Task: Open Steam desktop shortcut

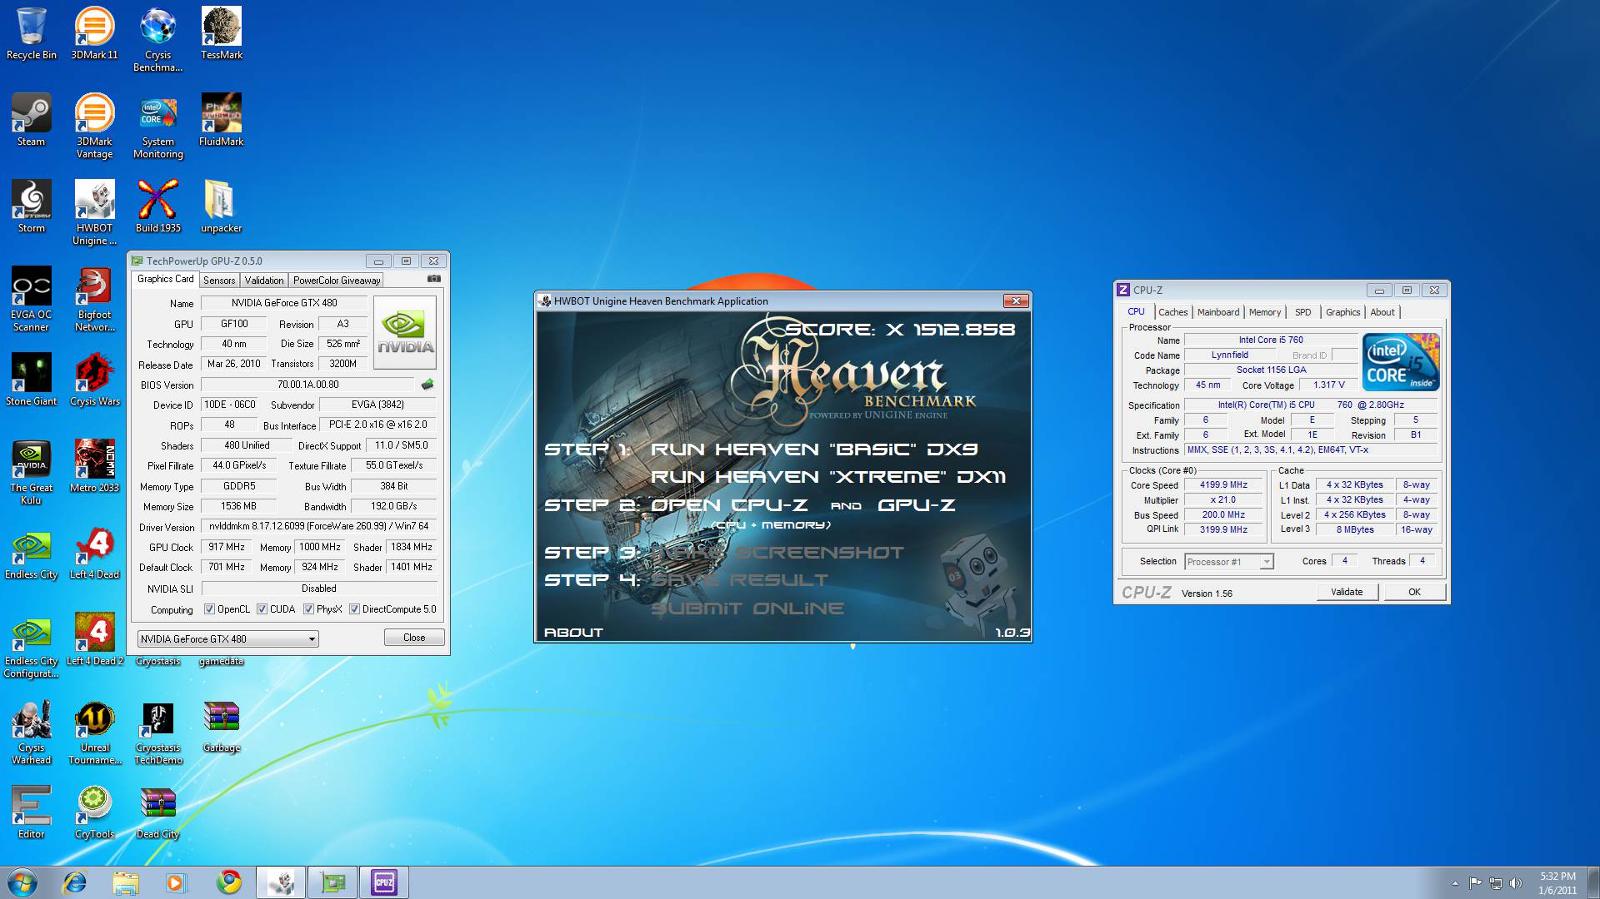Action: pos(31,120)
